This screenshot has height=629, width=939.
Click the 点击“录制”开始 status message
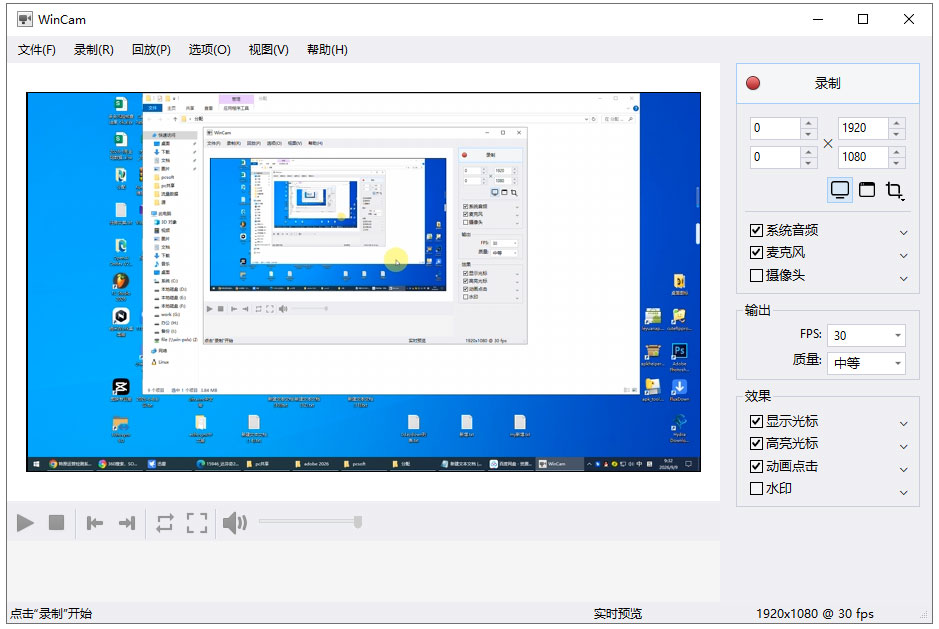(x=51, y=613)
